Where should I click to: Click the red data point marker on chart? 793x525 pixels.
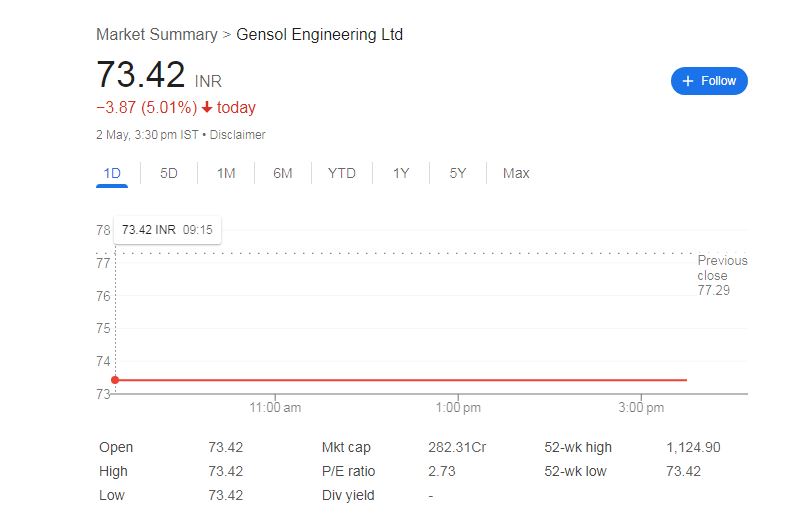[115, 380]
